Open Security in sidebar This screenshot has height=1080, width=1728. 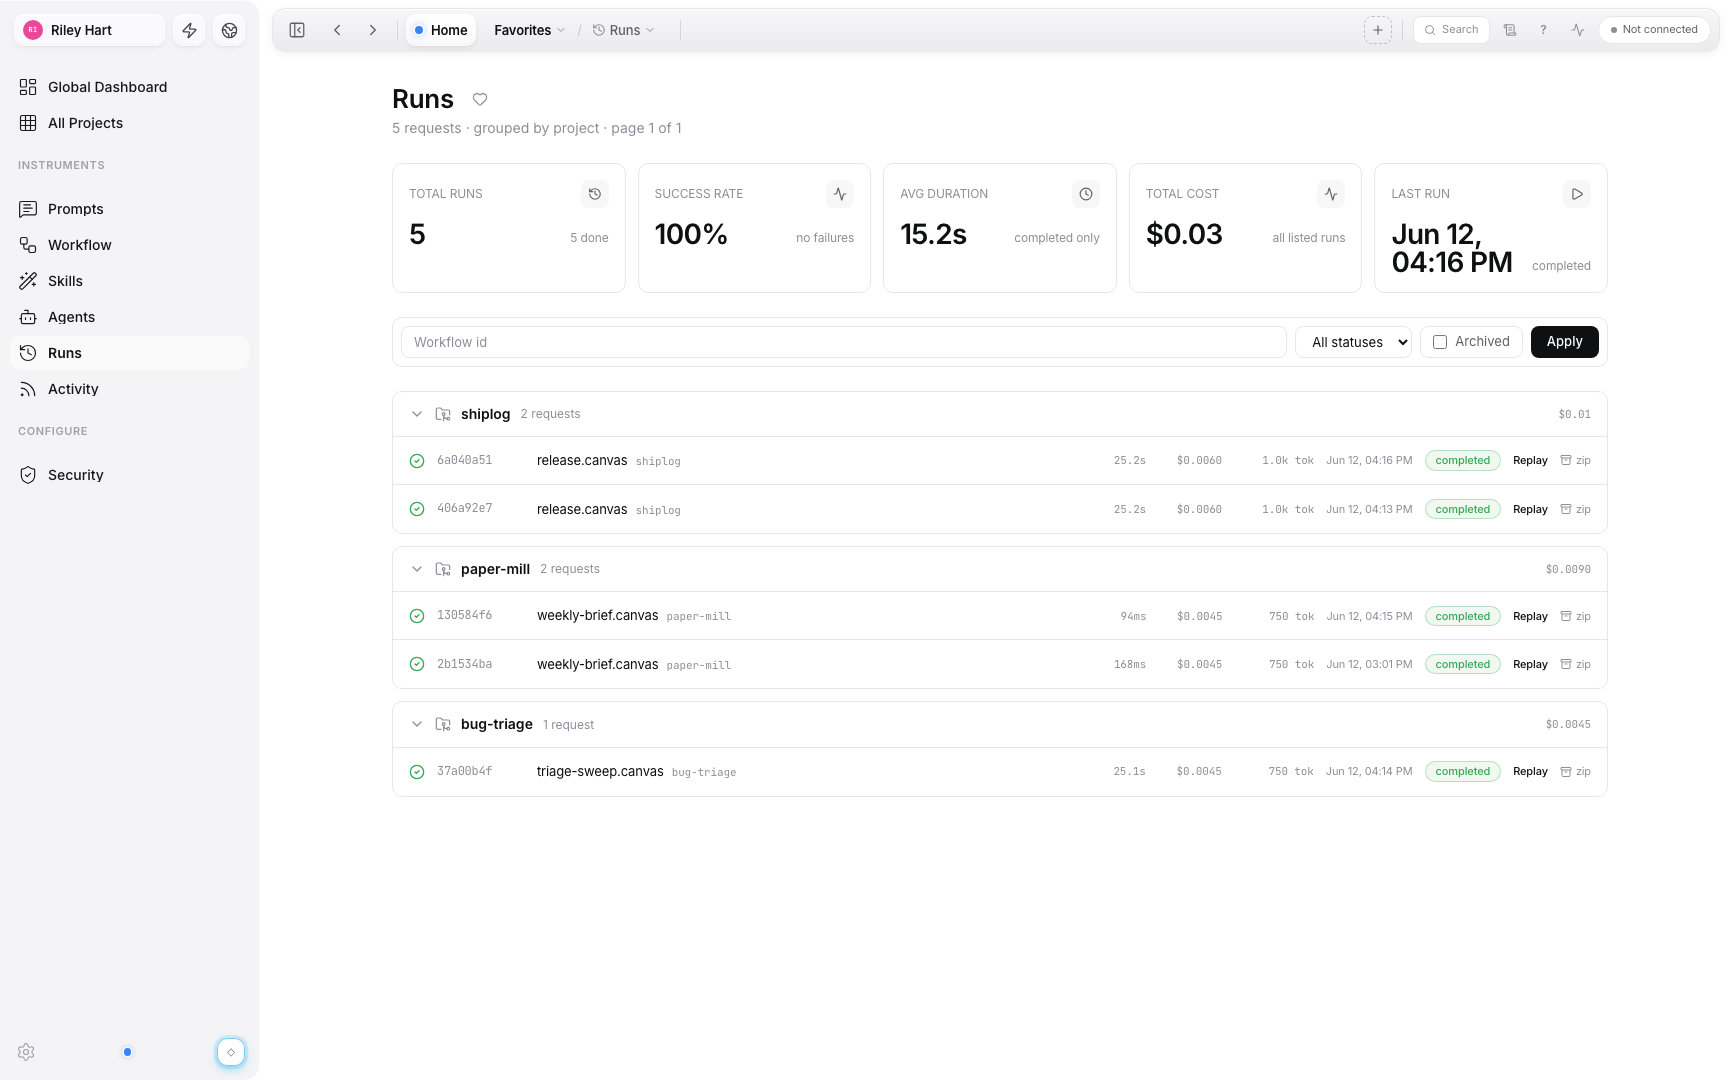(x=129, y=475)
